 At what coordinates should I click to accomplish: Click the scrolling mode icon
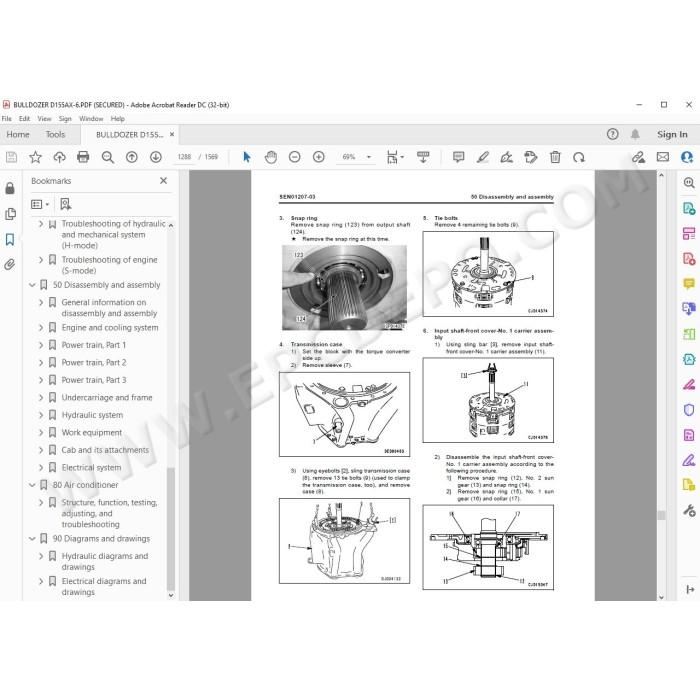click(423, 157)
